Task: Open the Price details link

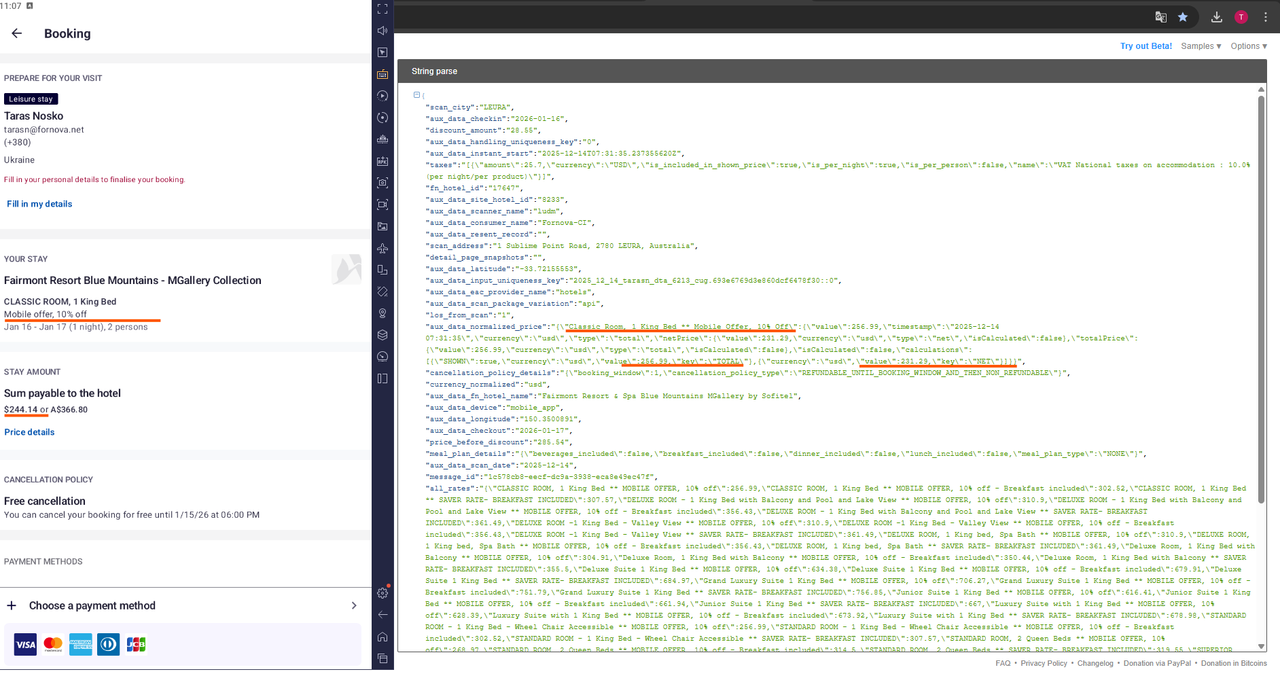Action: point(29,432)
